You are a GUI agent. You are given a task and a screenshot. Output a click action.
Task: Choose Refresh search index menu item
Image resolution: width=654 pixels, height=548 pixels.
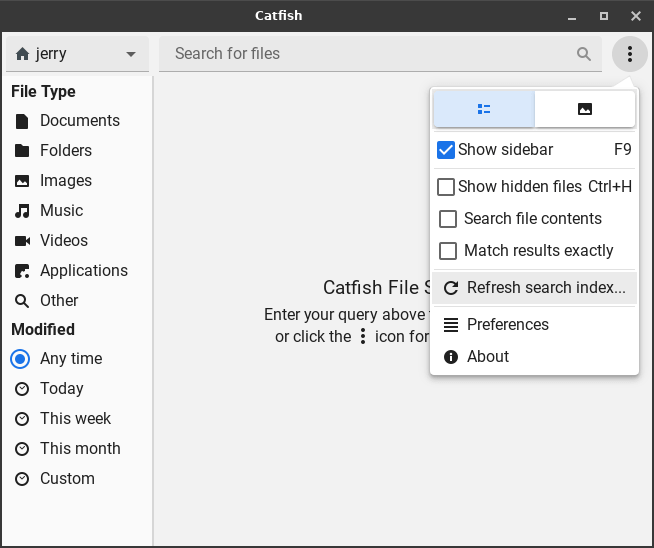tap(534, 288)
